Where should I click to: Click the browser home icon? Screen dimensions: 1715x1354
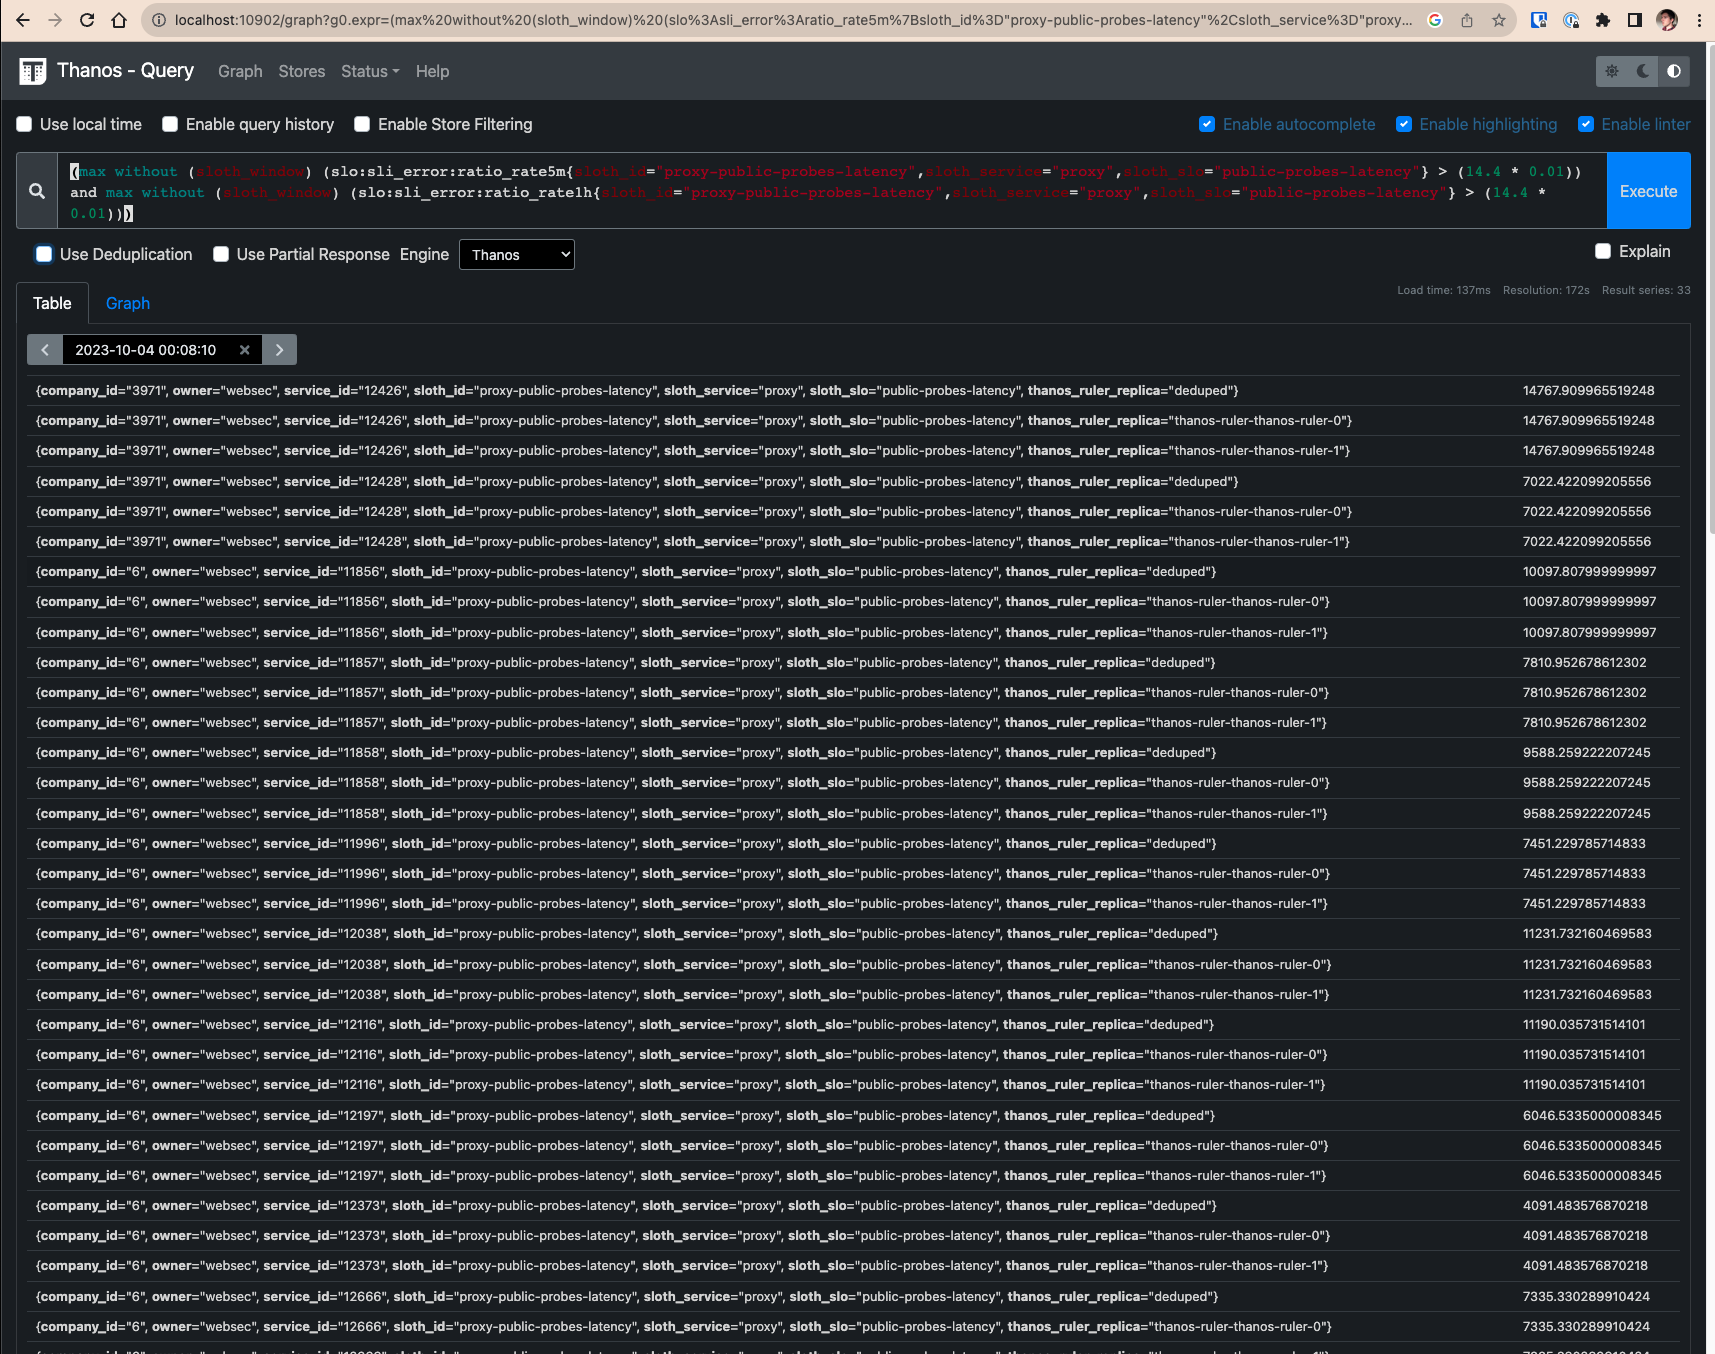[120, 19]
